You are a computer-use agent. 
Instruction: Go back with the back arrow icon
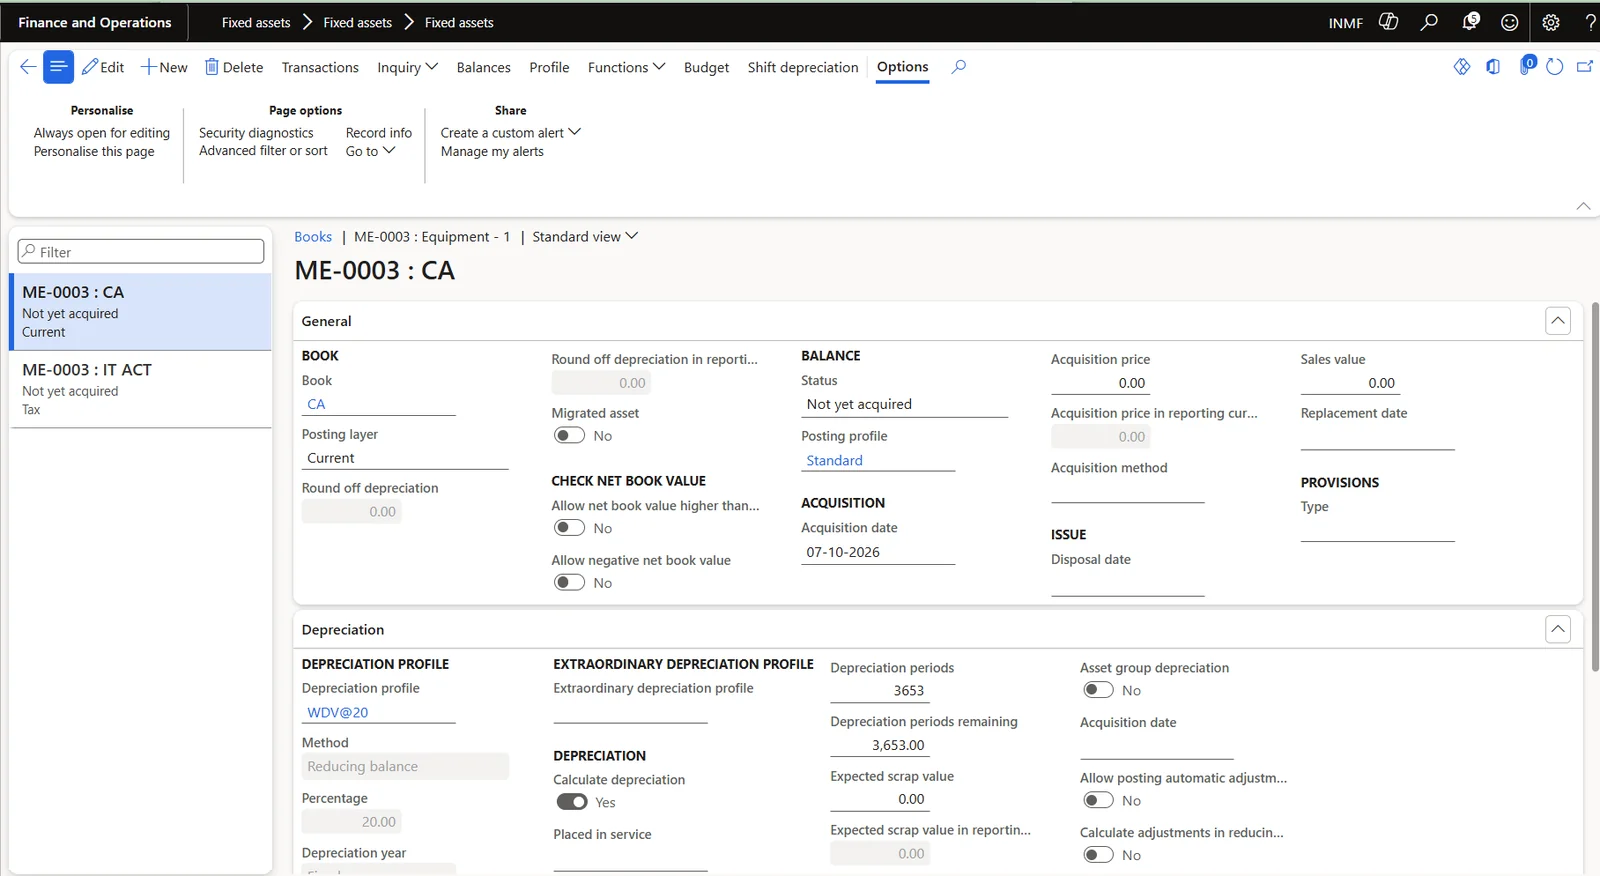click(x=28, y=67)
